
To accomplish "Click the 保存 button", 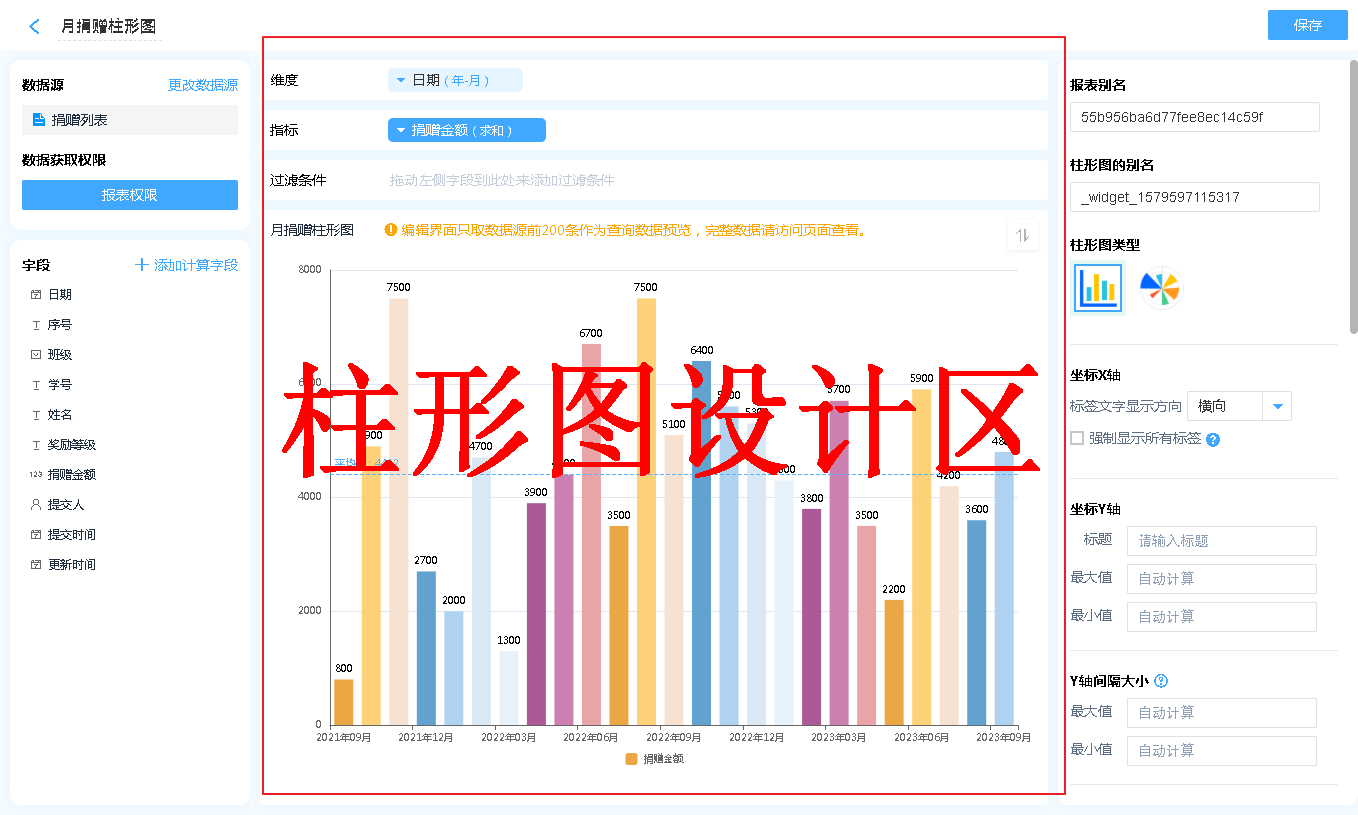I will pyautogui.click(x=1307, y=25).
